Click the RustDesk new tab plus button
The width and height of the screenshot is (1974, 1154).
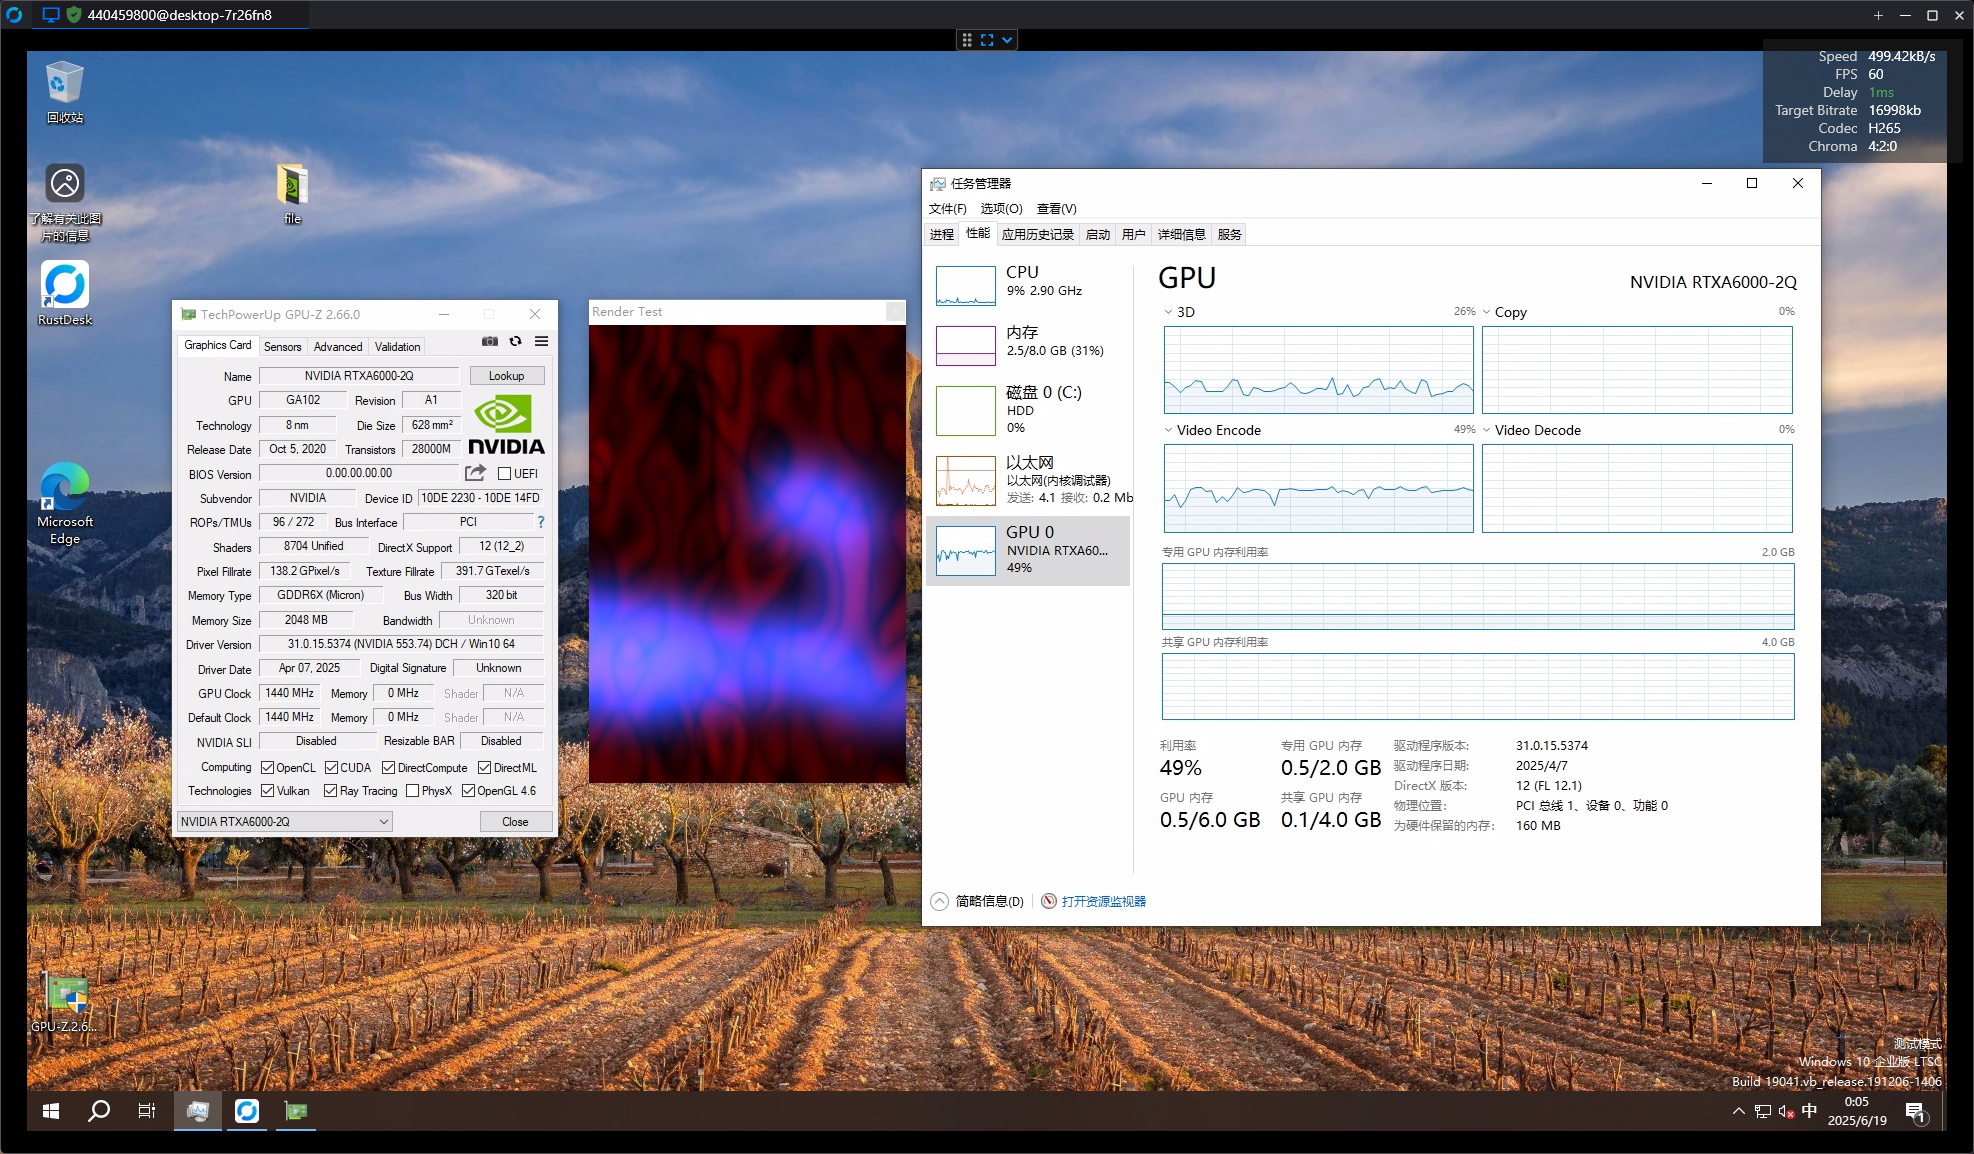(1878, 15)
